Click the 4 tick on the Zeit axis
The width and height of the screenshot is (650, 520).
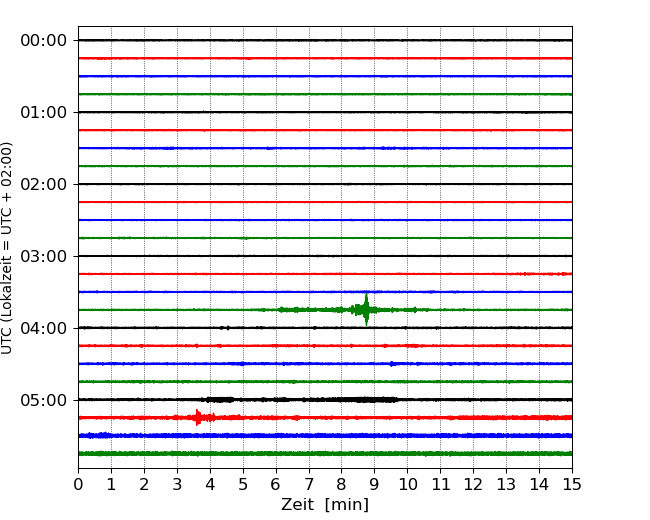(x=210, y=484)
